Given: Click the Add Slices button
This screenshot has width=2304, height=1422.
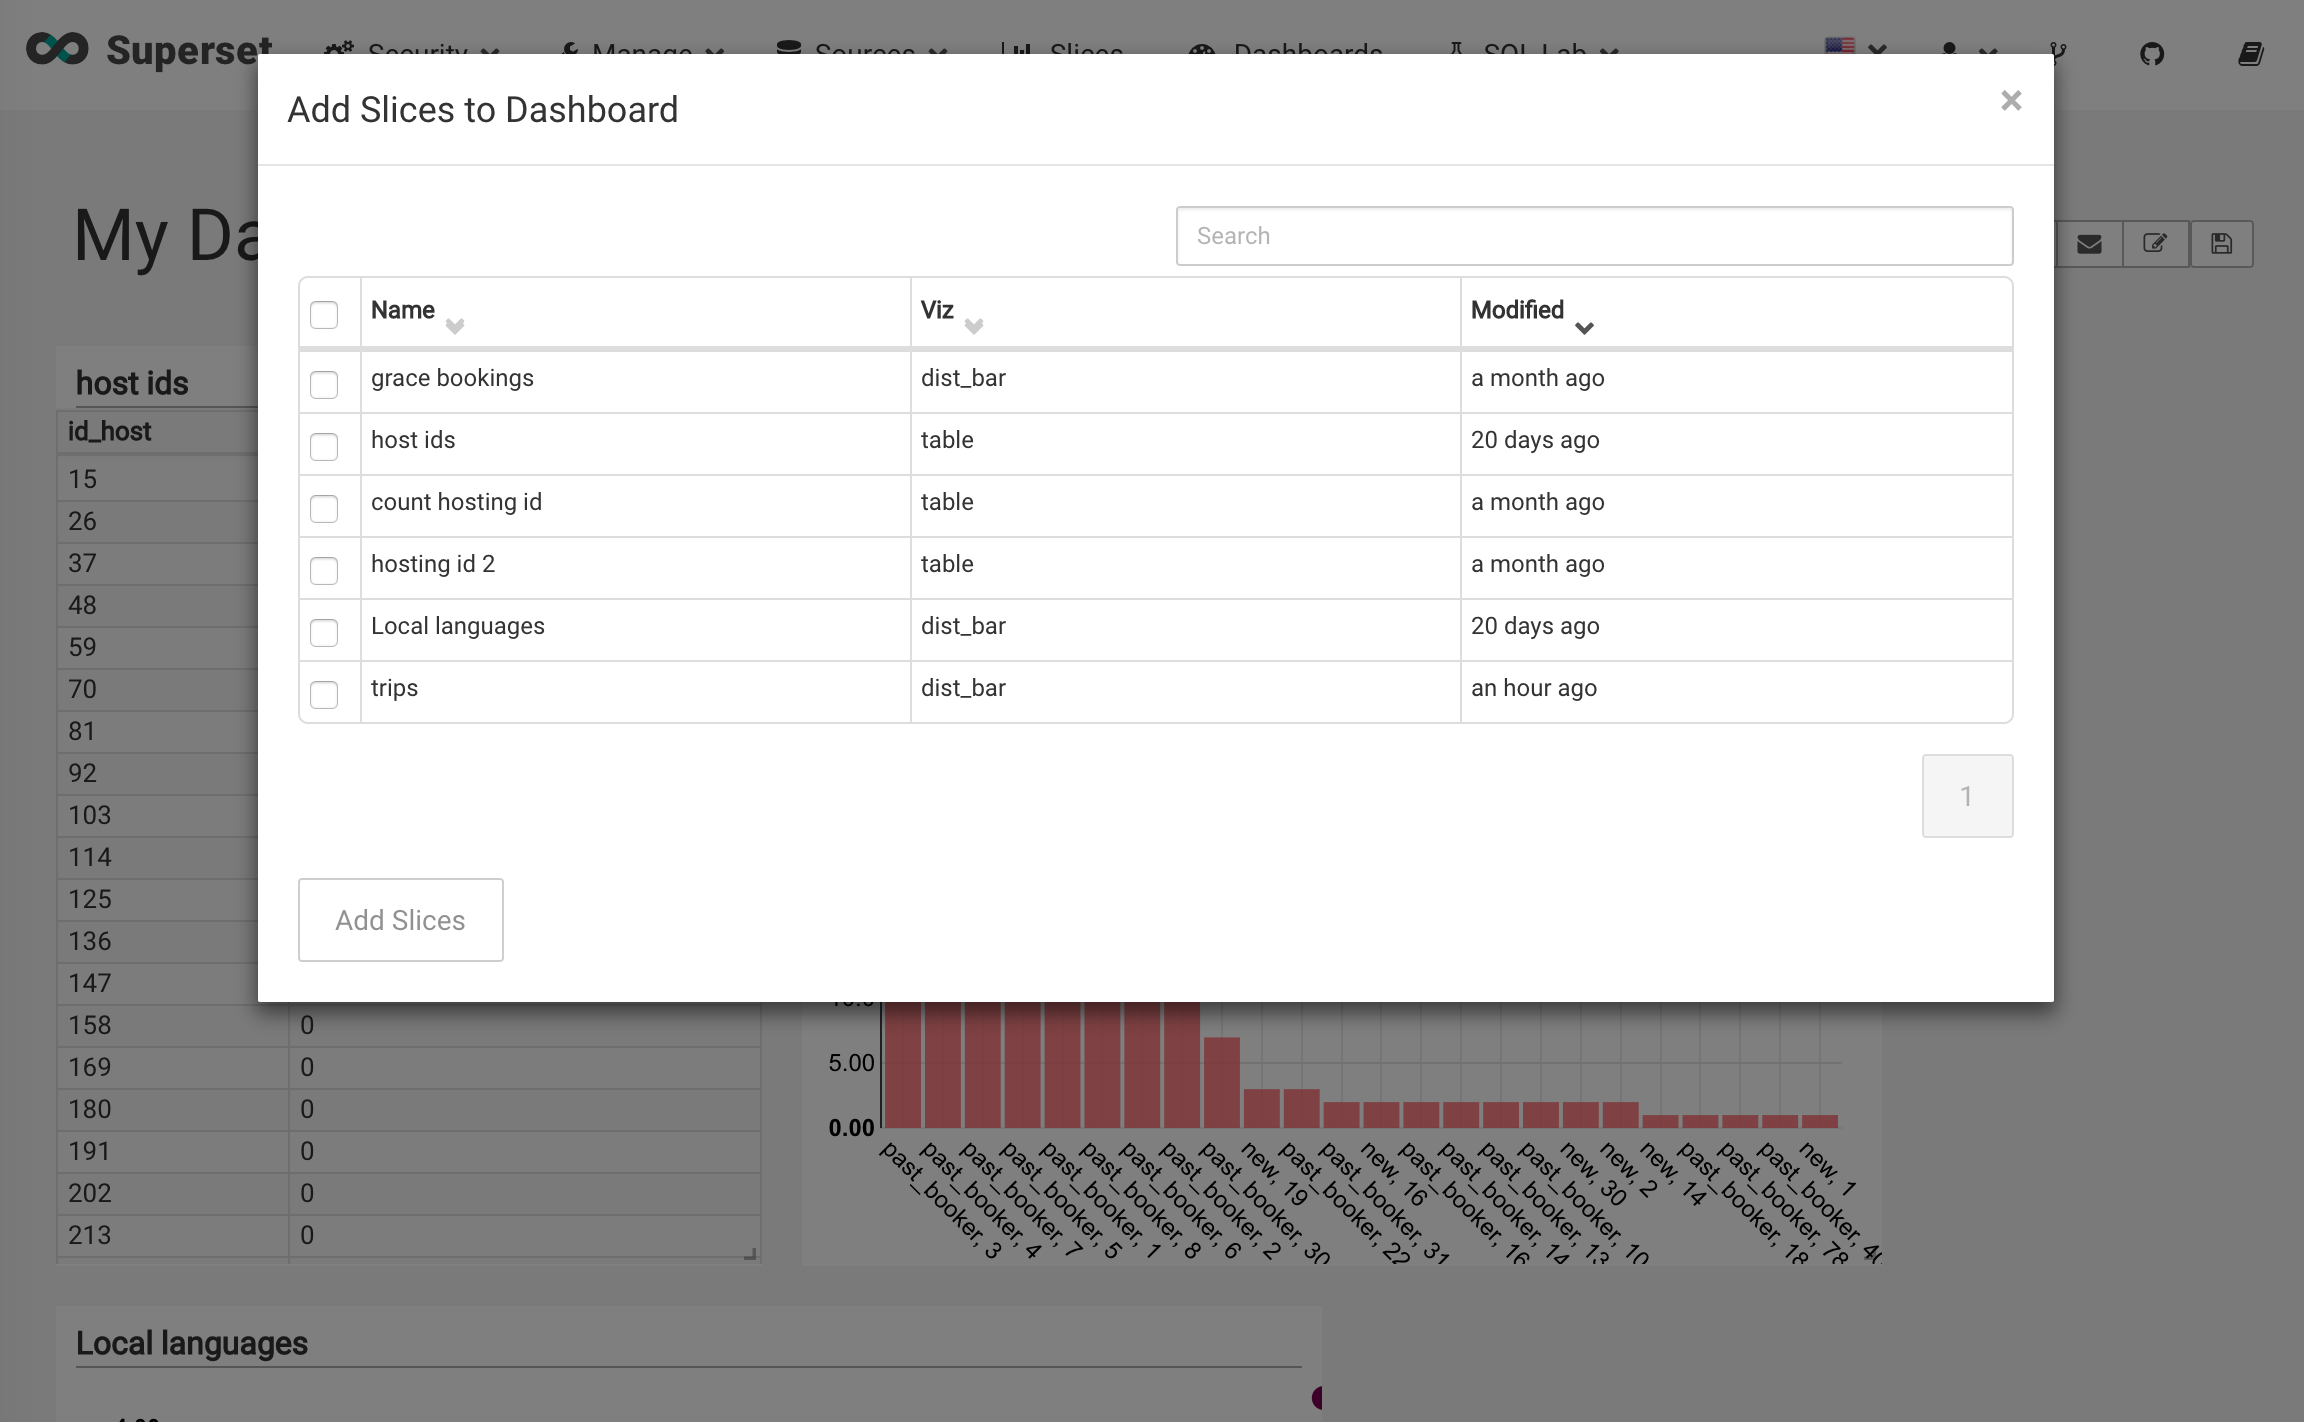Looking at the screenshot, I should [x=400, y=919].
